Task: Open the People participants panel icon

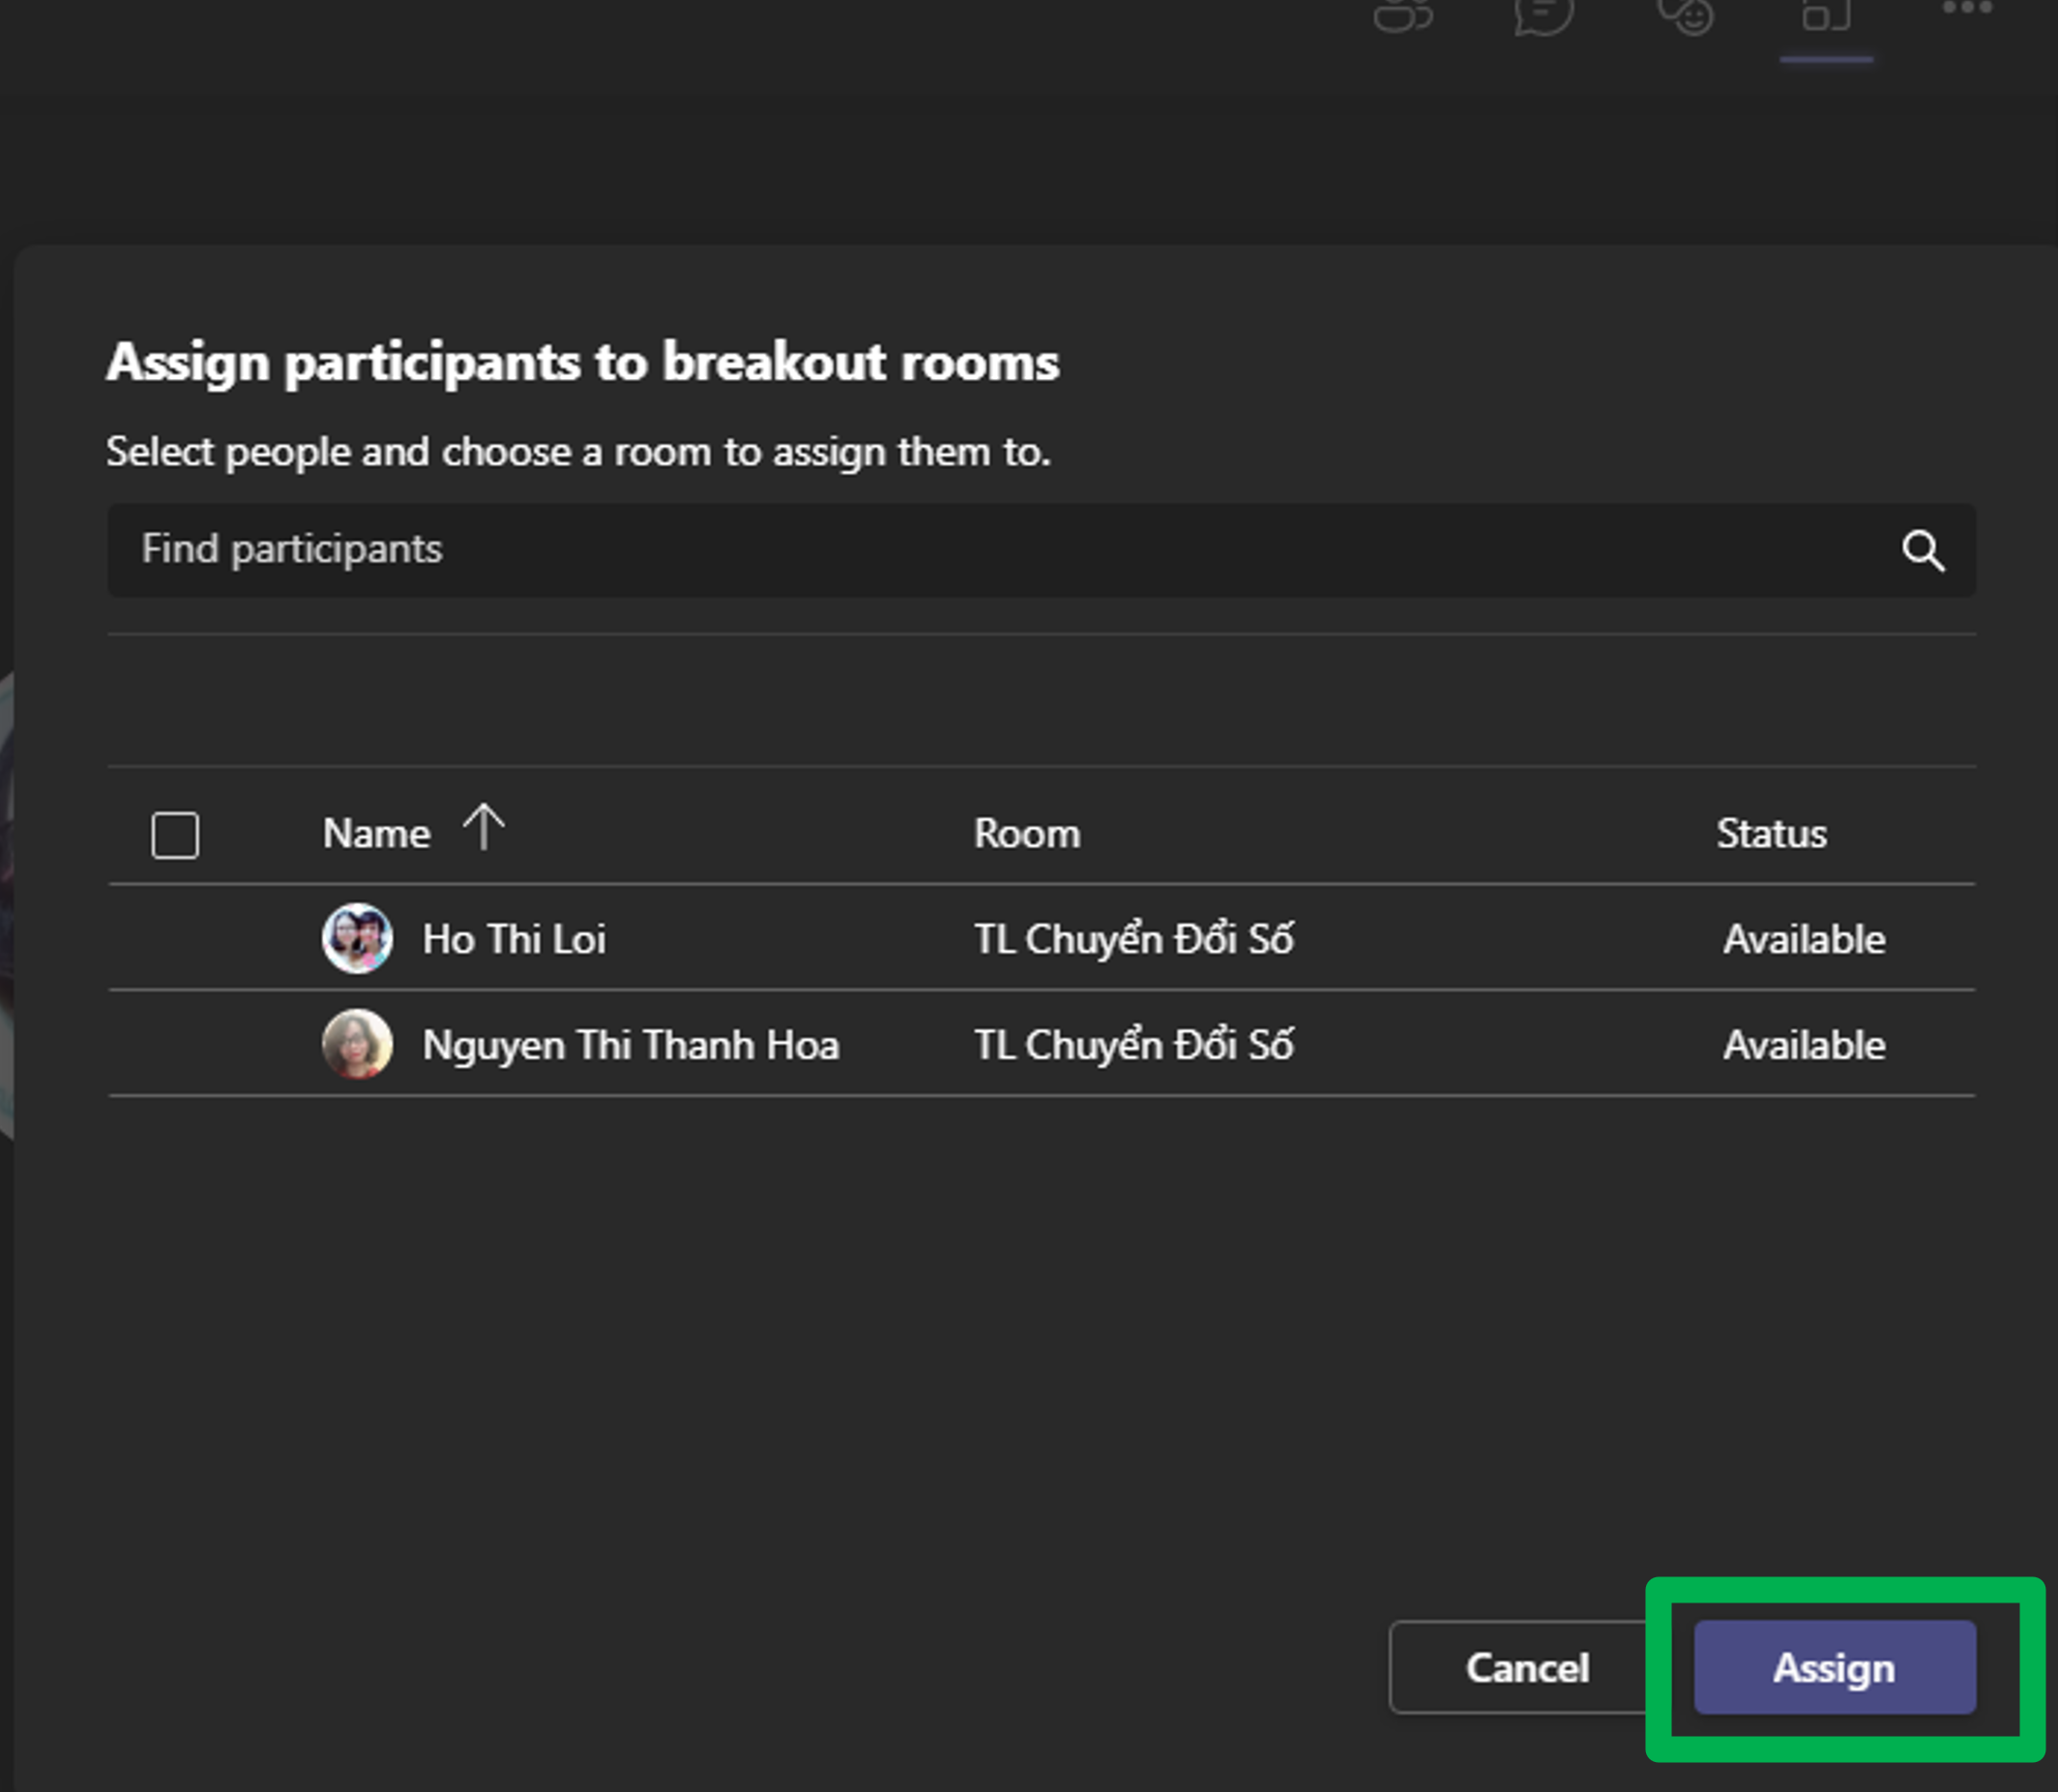Action: pos(1403,14)
